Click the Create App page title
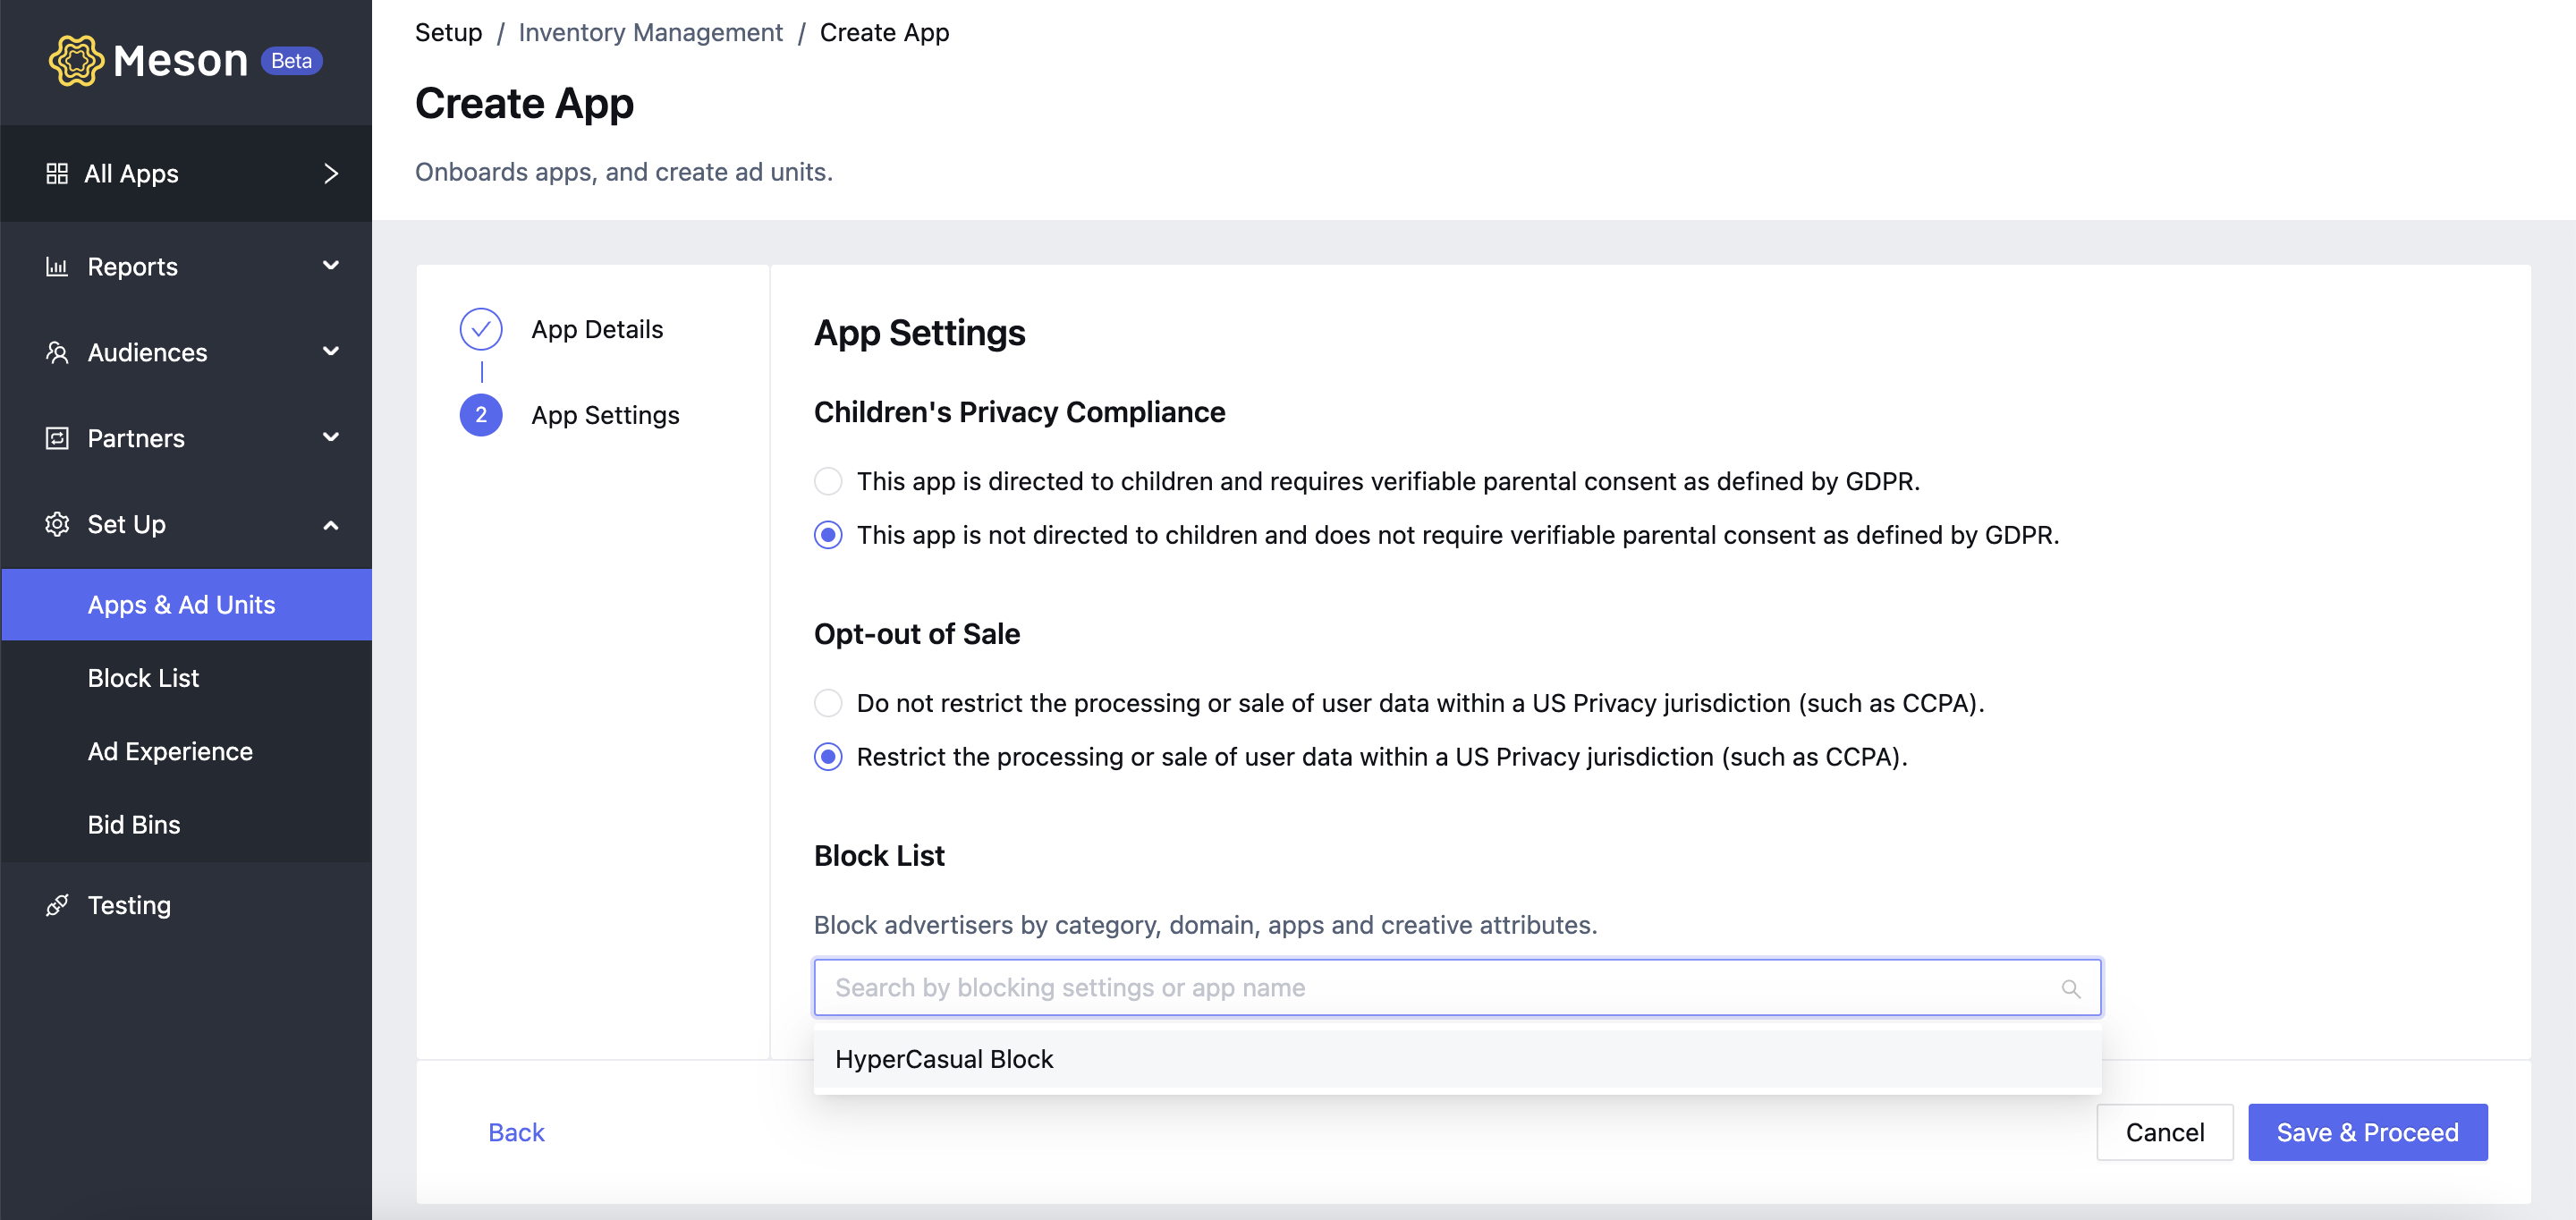The width and height of the screenshot is (2576, 1220). pyautogui.click(x=524, y=103)
